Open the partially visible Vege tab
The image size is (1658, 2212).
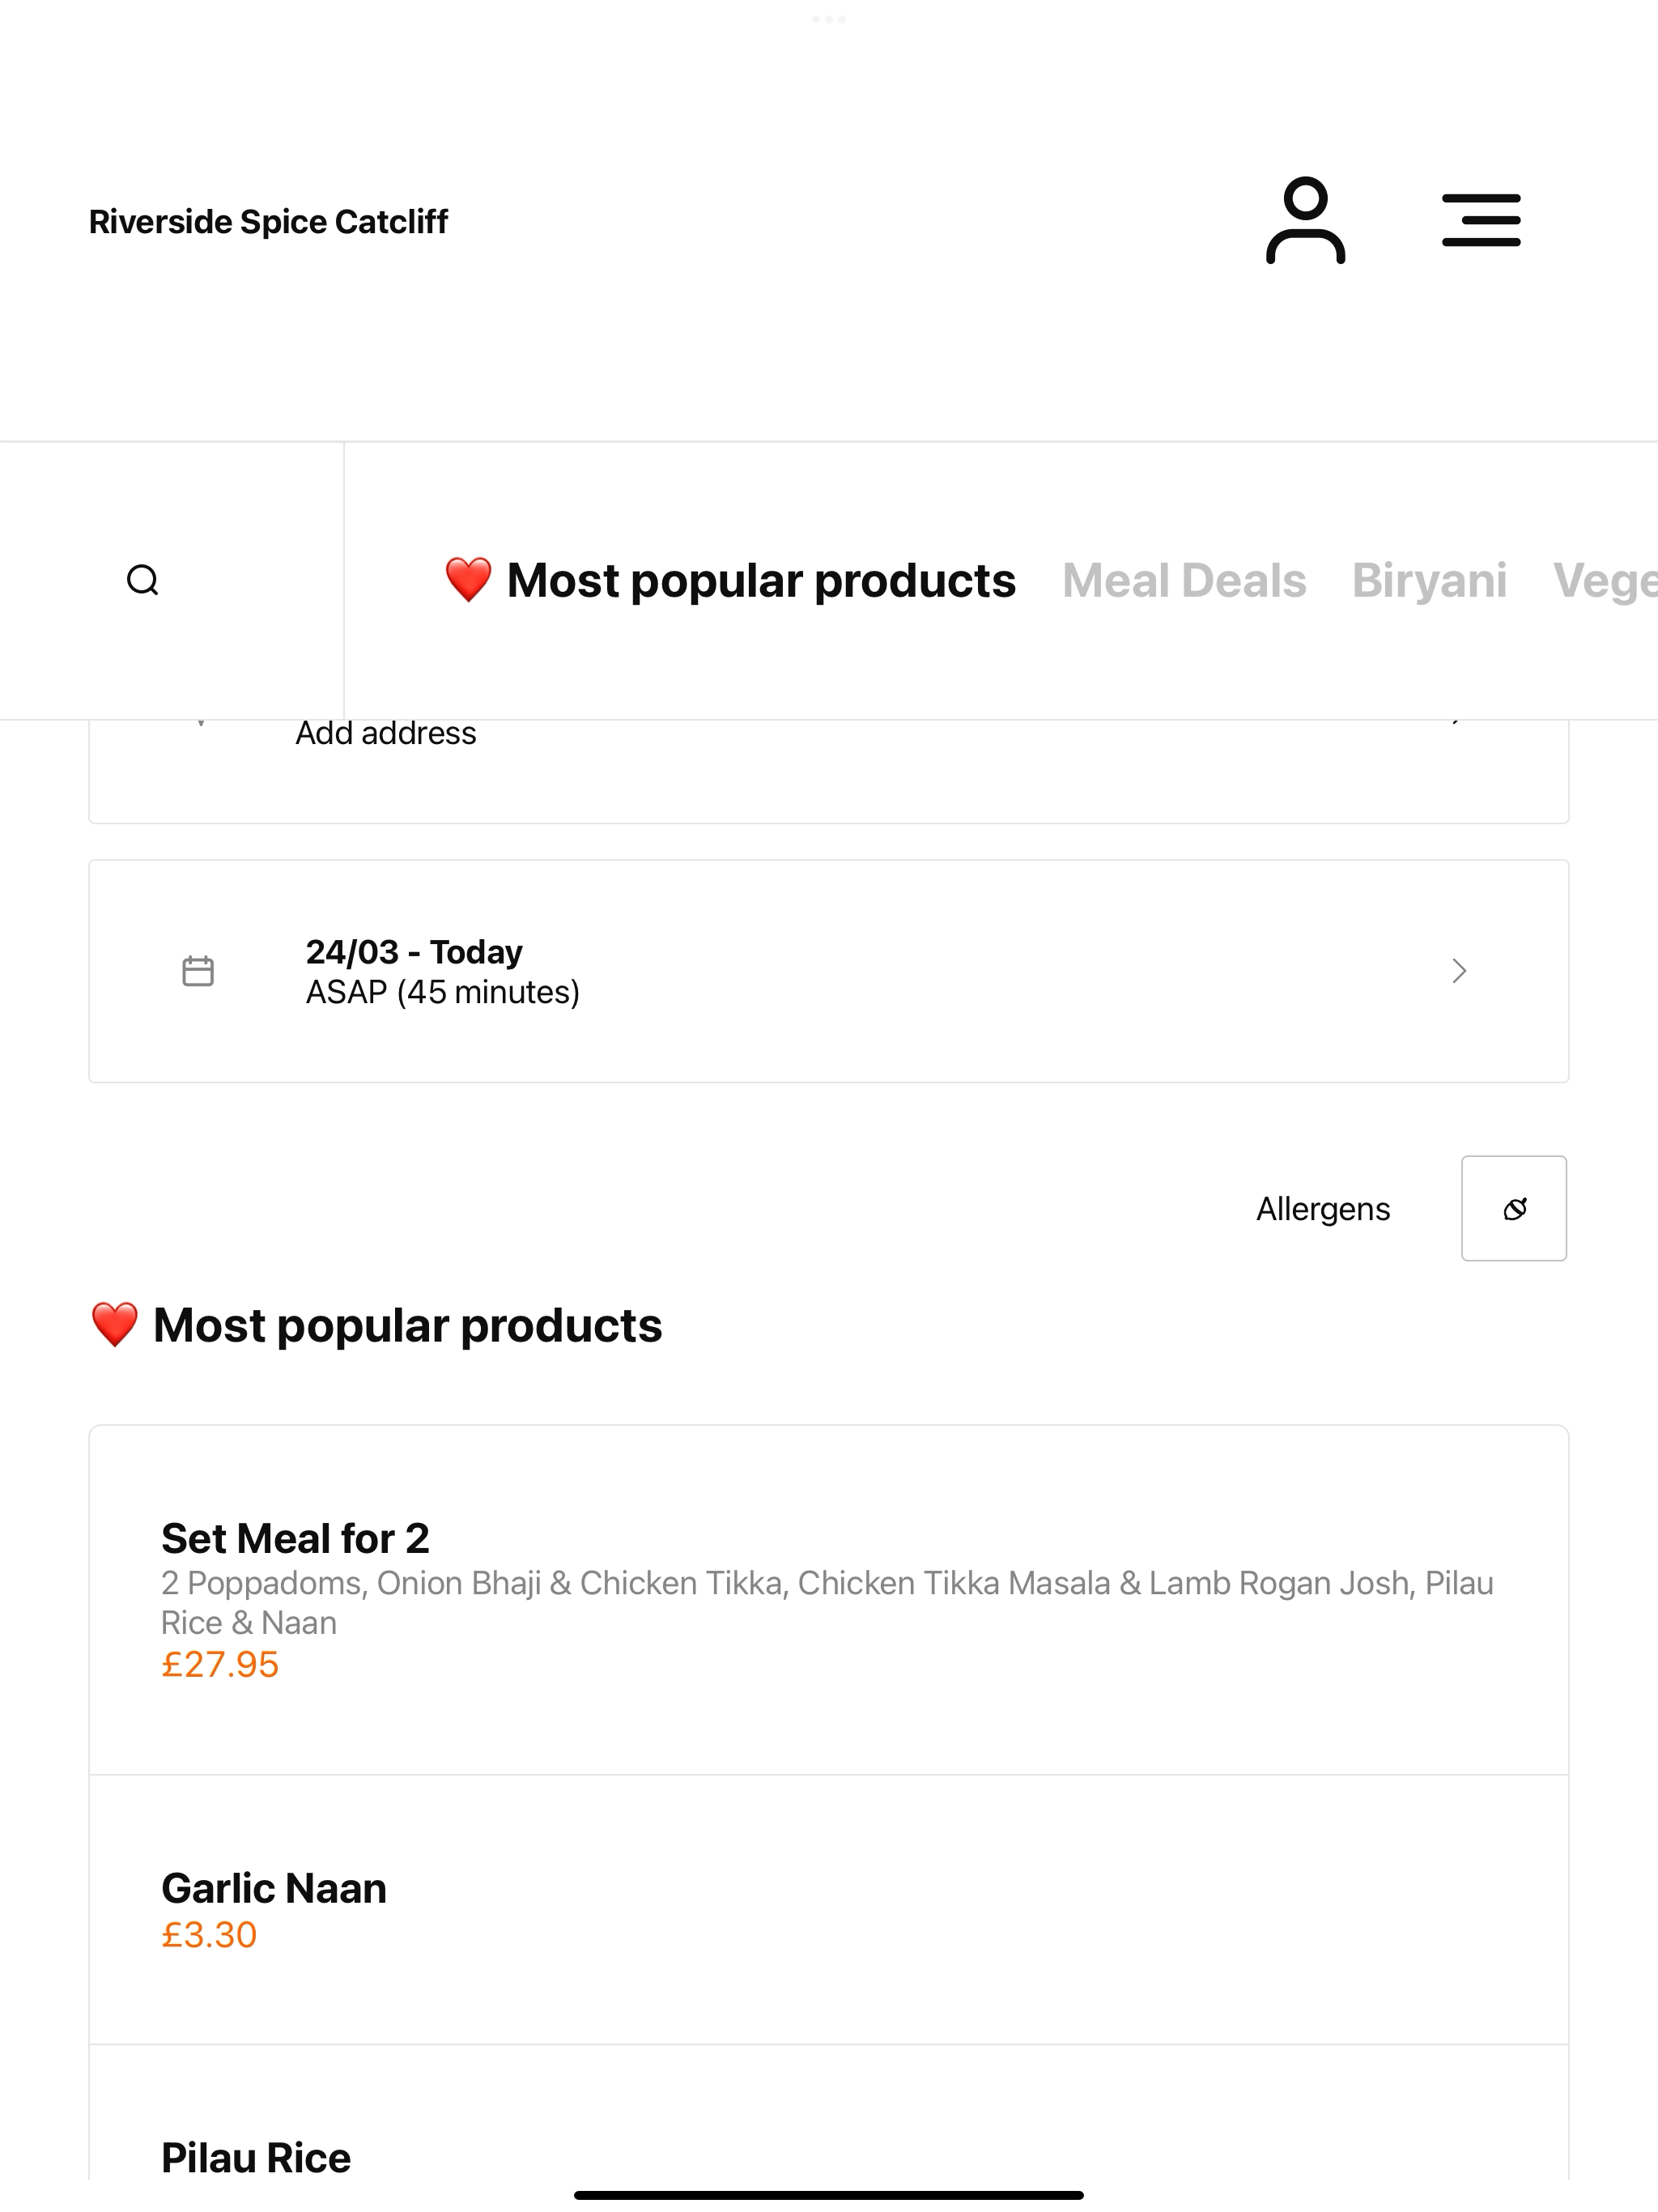point(1605,580)
